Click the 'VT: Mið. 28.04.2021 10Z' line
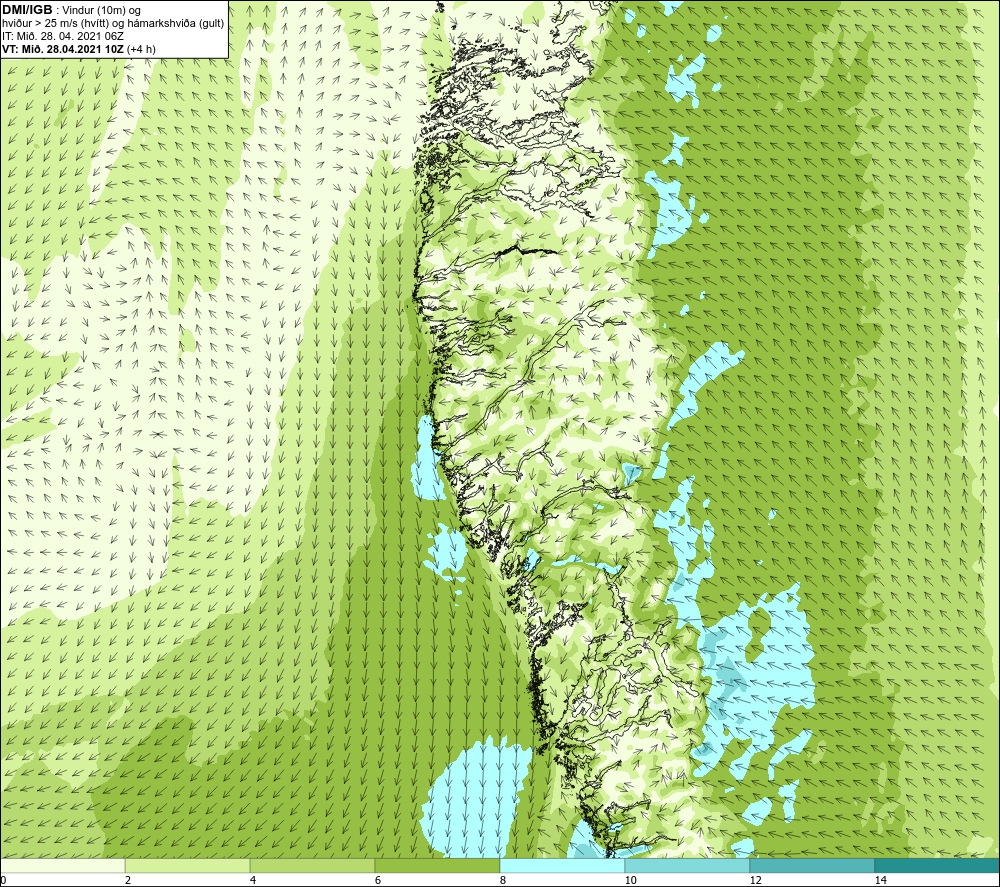Screen dimensions: 1000x887 click(x=63, y=49)
